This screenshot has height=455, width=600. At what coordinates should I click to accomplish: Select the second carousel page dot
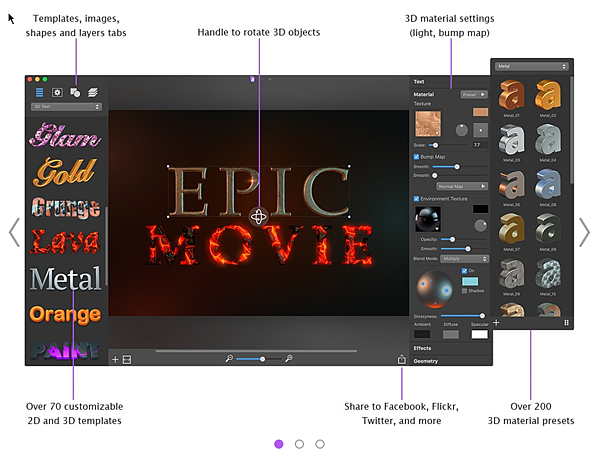coord(299,444)
